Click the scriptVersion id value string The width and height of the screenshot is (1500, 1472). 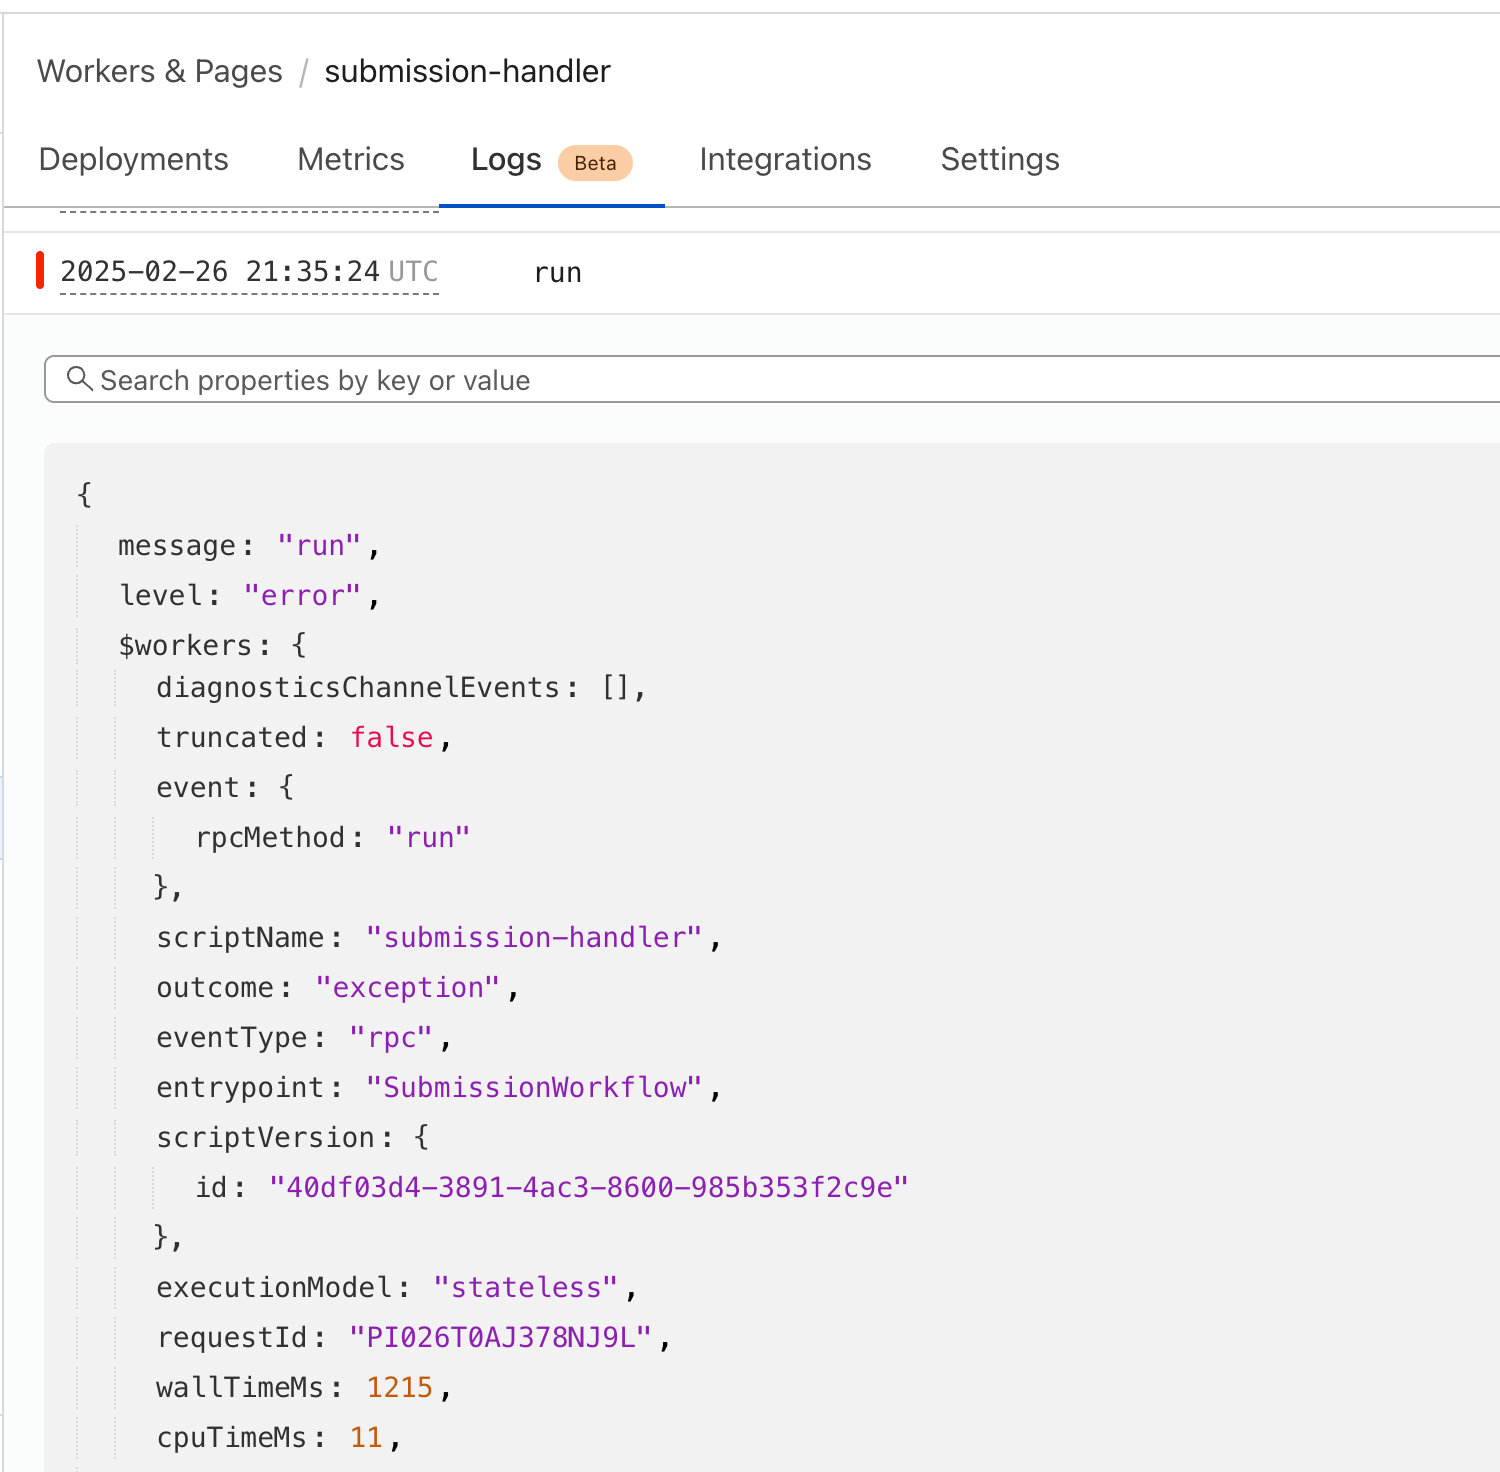coord(588,1188)
